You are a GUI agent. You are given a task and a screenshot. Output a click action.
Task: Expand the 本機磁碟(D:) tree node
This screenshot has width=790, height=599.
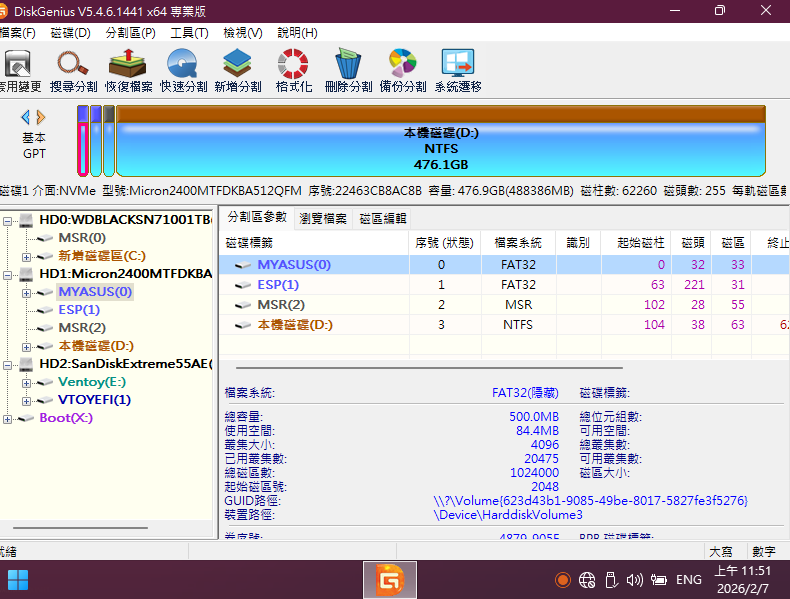(26, 347)
